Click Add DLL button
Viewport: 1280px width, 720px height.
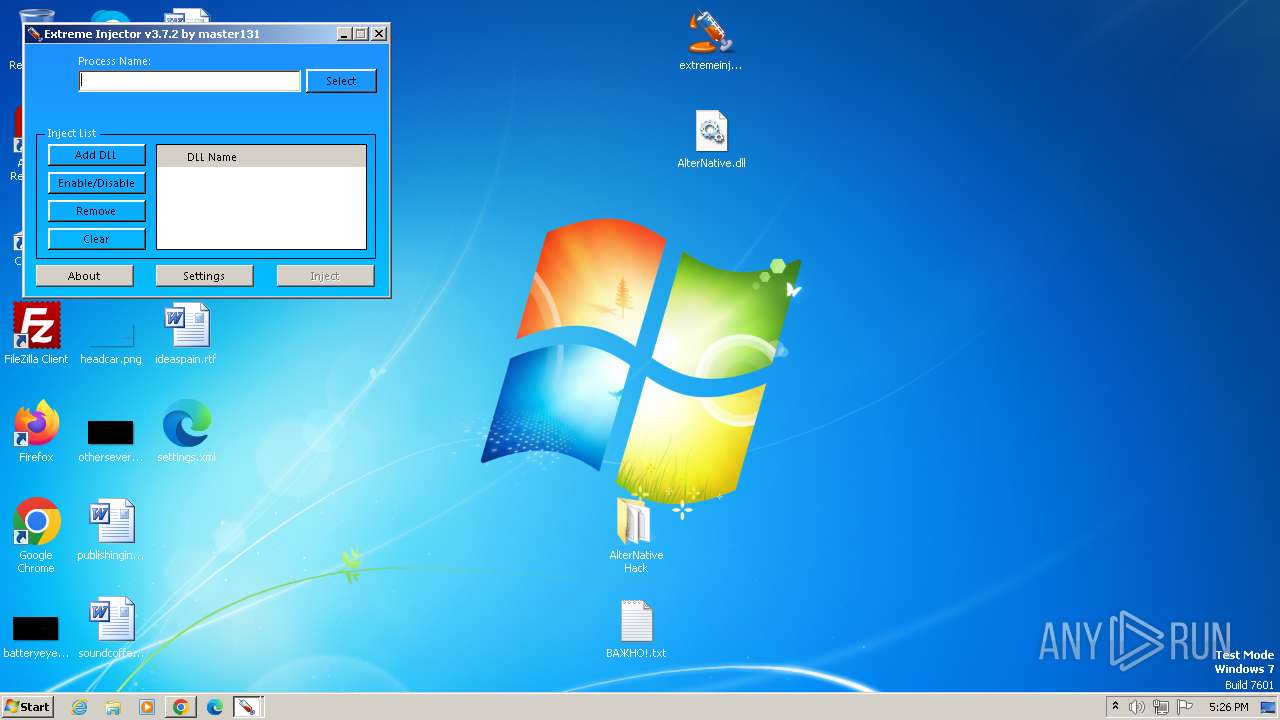[96, 155]
